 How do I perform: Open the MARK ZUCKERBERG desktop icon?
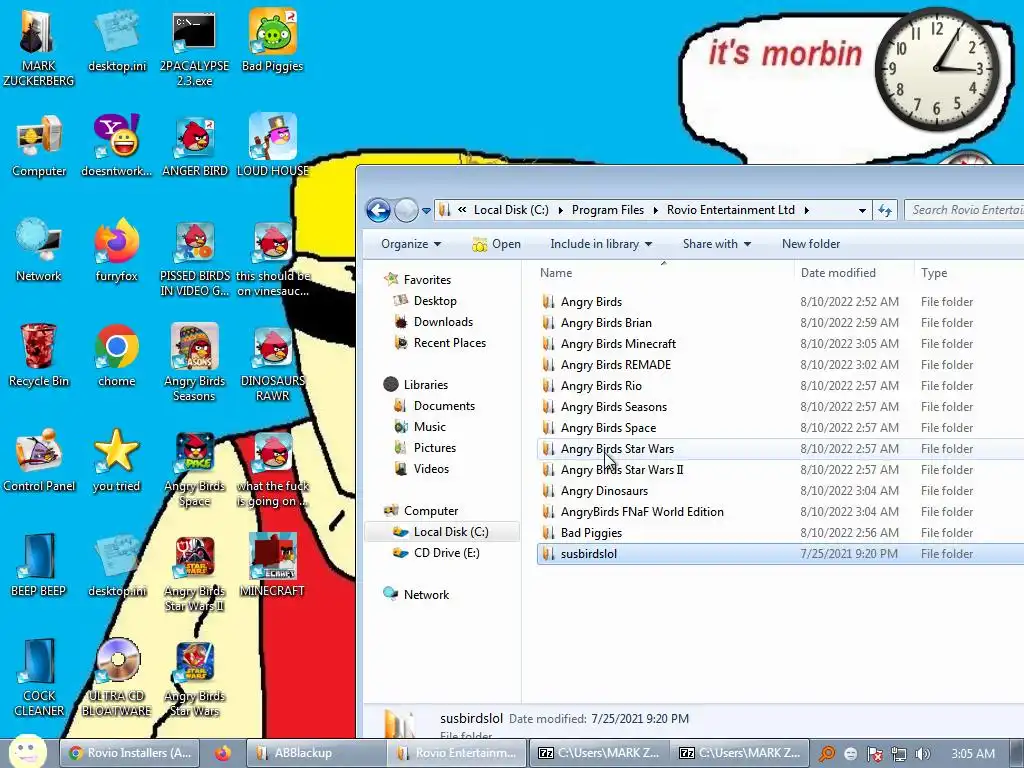[38, 46]
